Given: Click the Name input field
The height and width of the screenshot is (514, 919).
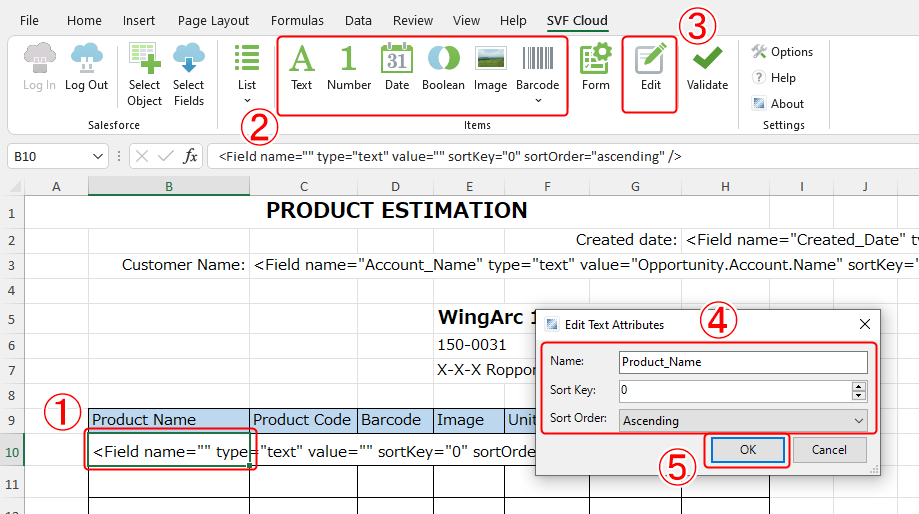Looking at the screenshot, I should 742,362.
